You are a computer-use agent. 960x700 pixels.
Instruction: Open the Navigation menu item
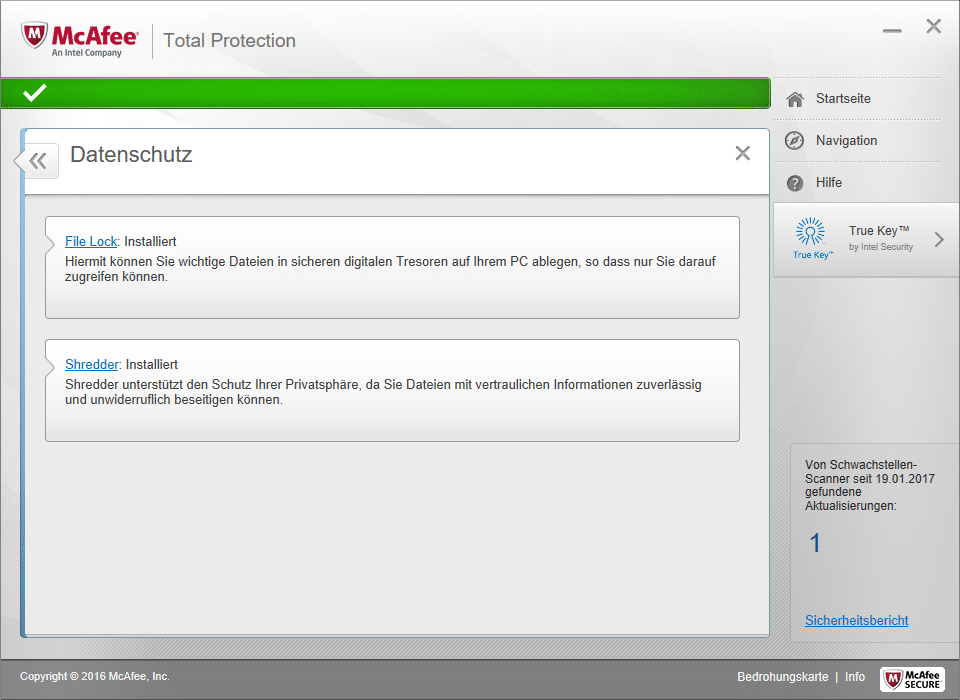[x=846, y=141]
